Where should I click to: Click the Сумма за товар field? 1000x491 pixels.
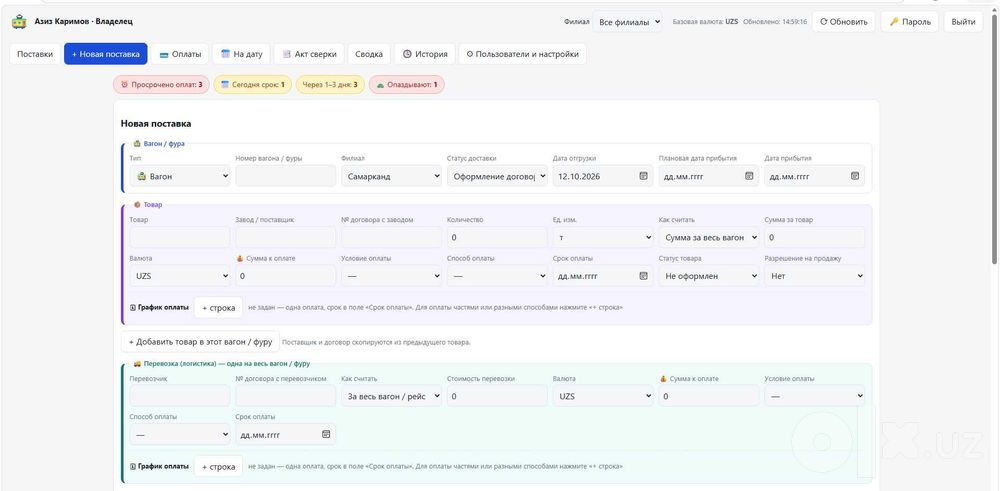814,237
